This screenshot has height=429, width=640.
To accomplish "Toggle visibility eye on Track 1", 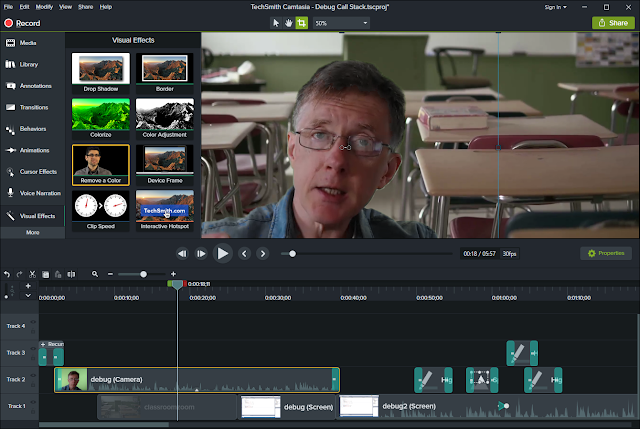I will (33, 402).
